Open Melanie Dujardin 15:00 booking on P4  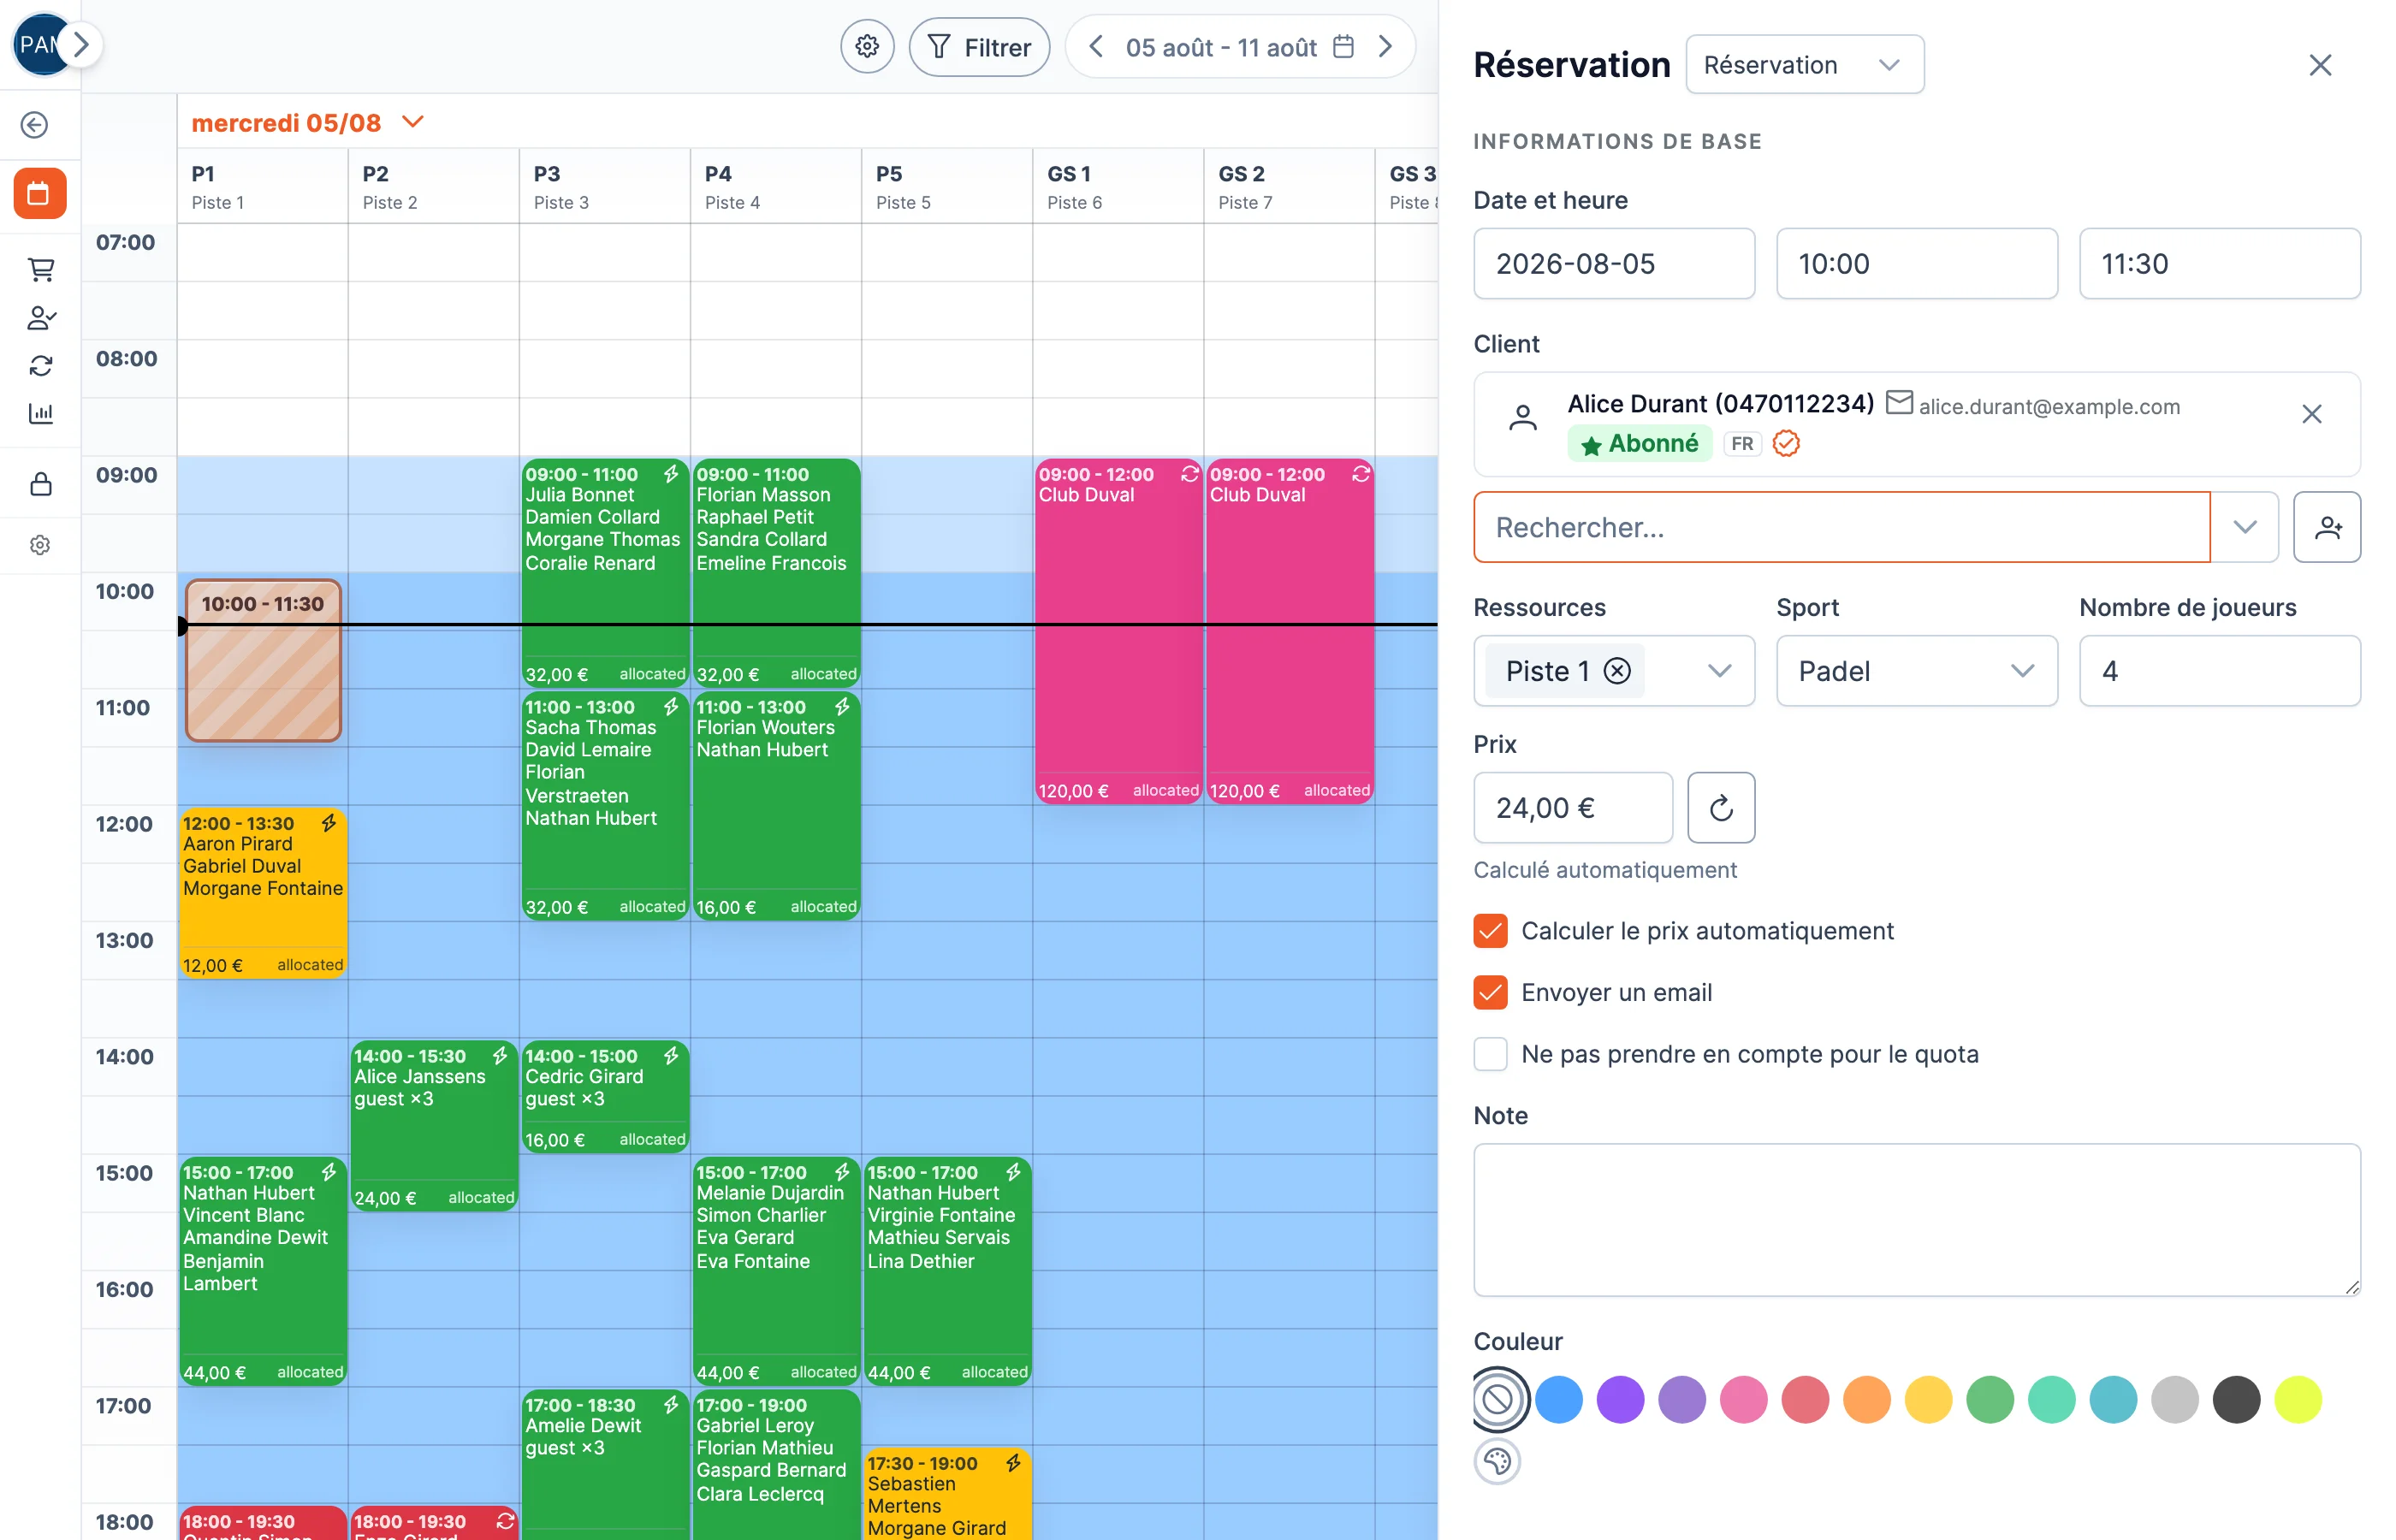775,1271
